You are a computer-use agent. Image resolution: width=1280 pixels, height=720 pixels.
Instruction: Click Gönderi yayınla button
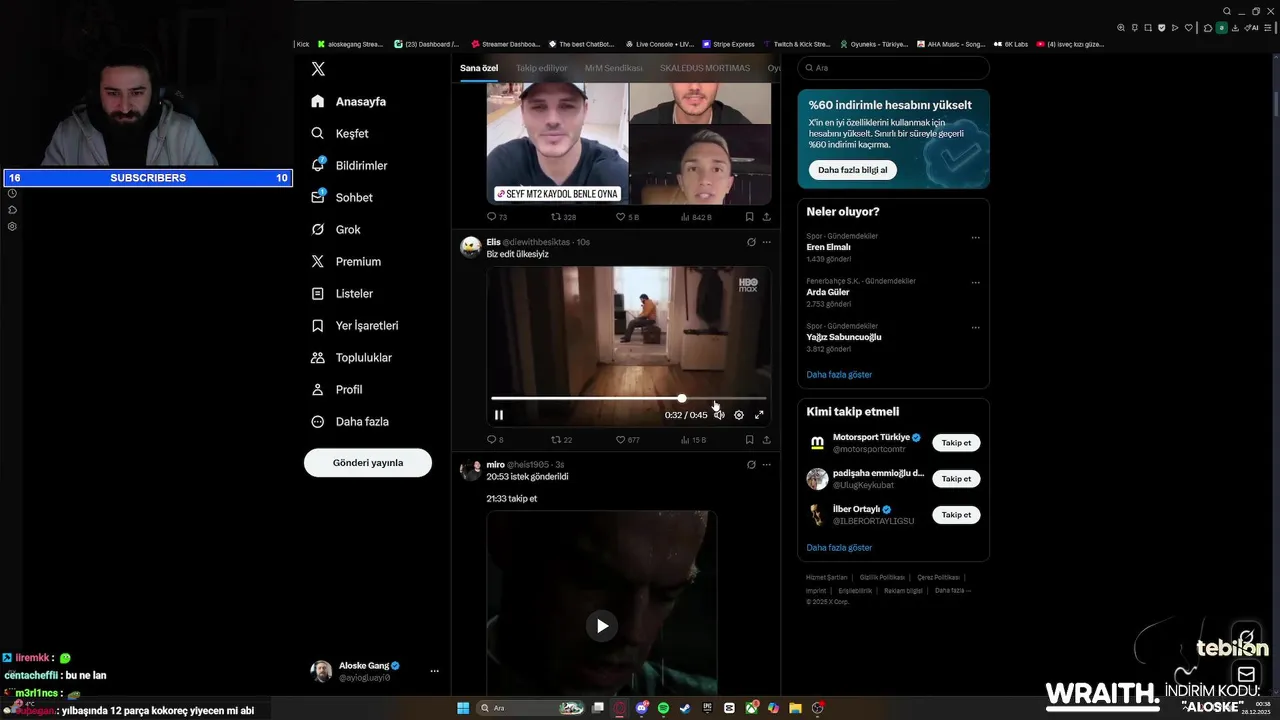pyautogui.click(x=368, y=463)
